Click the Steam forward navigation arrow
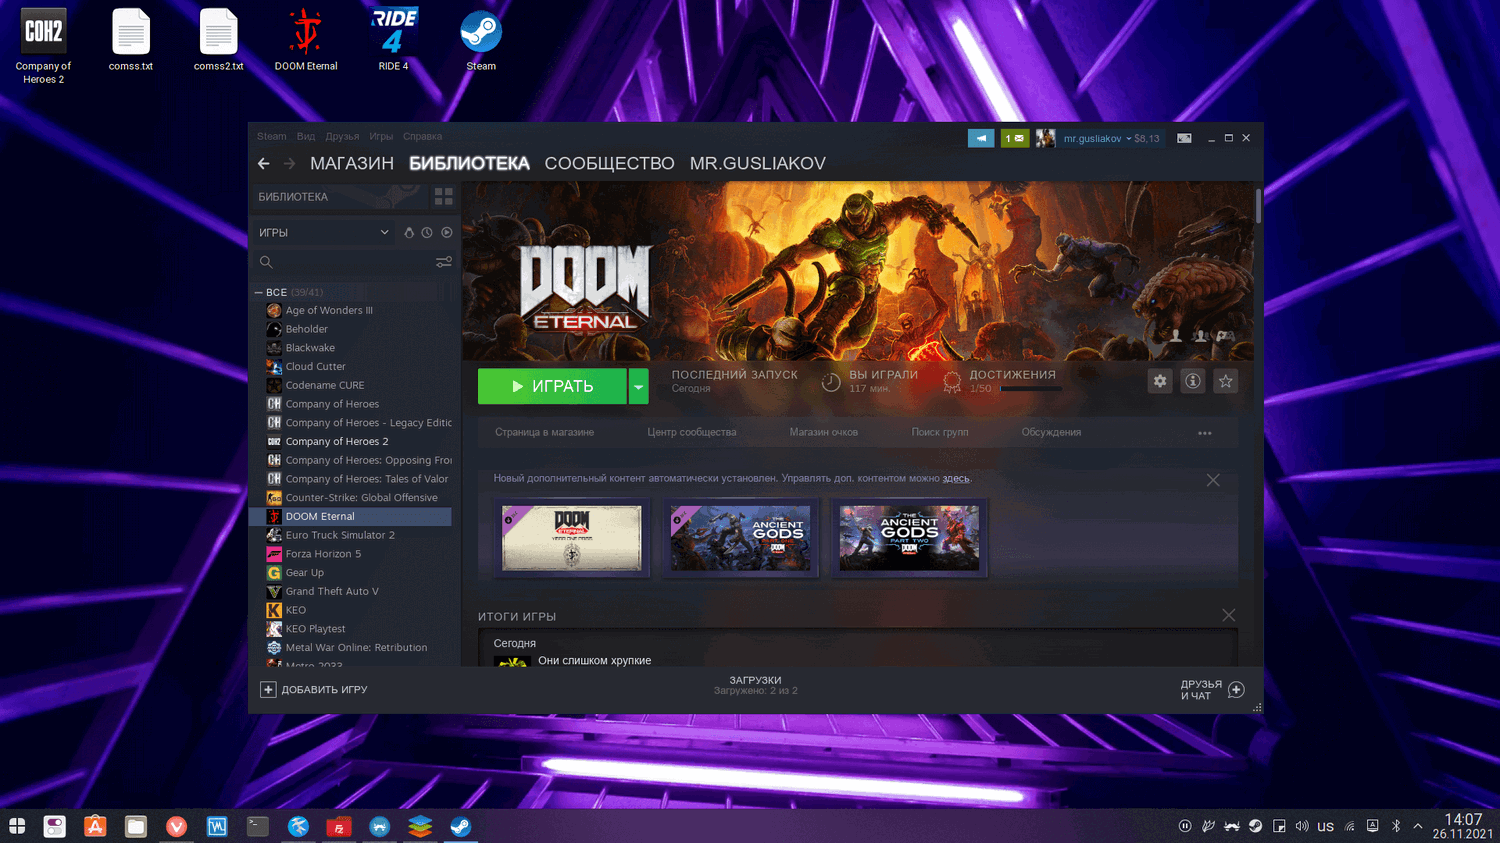The width and height of the screenshot is (1500, 843). 289,164
